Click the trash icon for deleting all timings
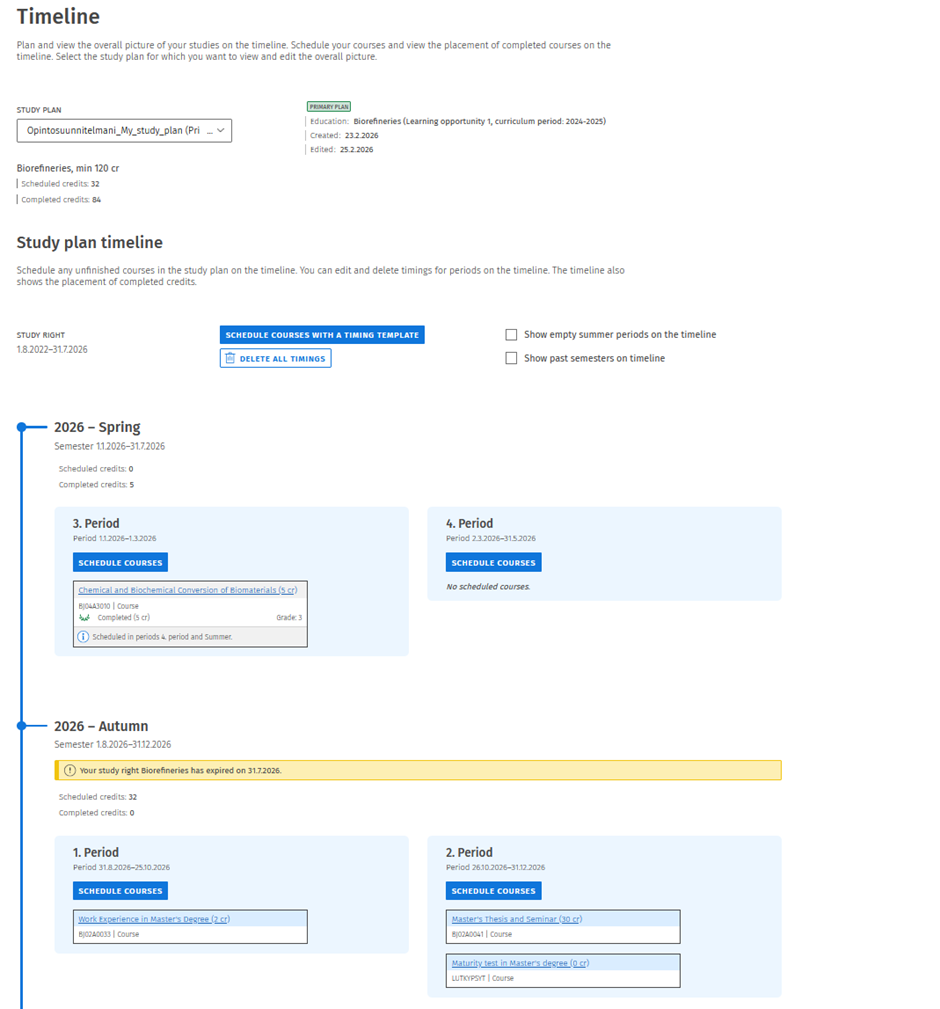The image size is (940, 1009). coord(230,358)
